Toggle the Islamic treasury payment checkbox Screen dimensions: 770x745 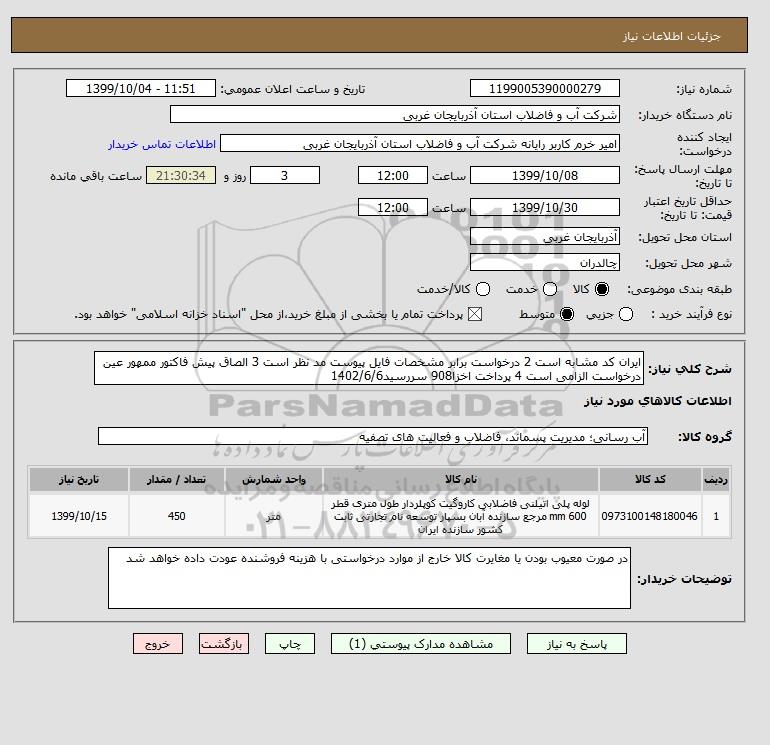(x=475, y=314)
